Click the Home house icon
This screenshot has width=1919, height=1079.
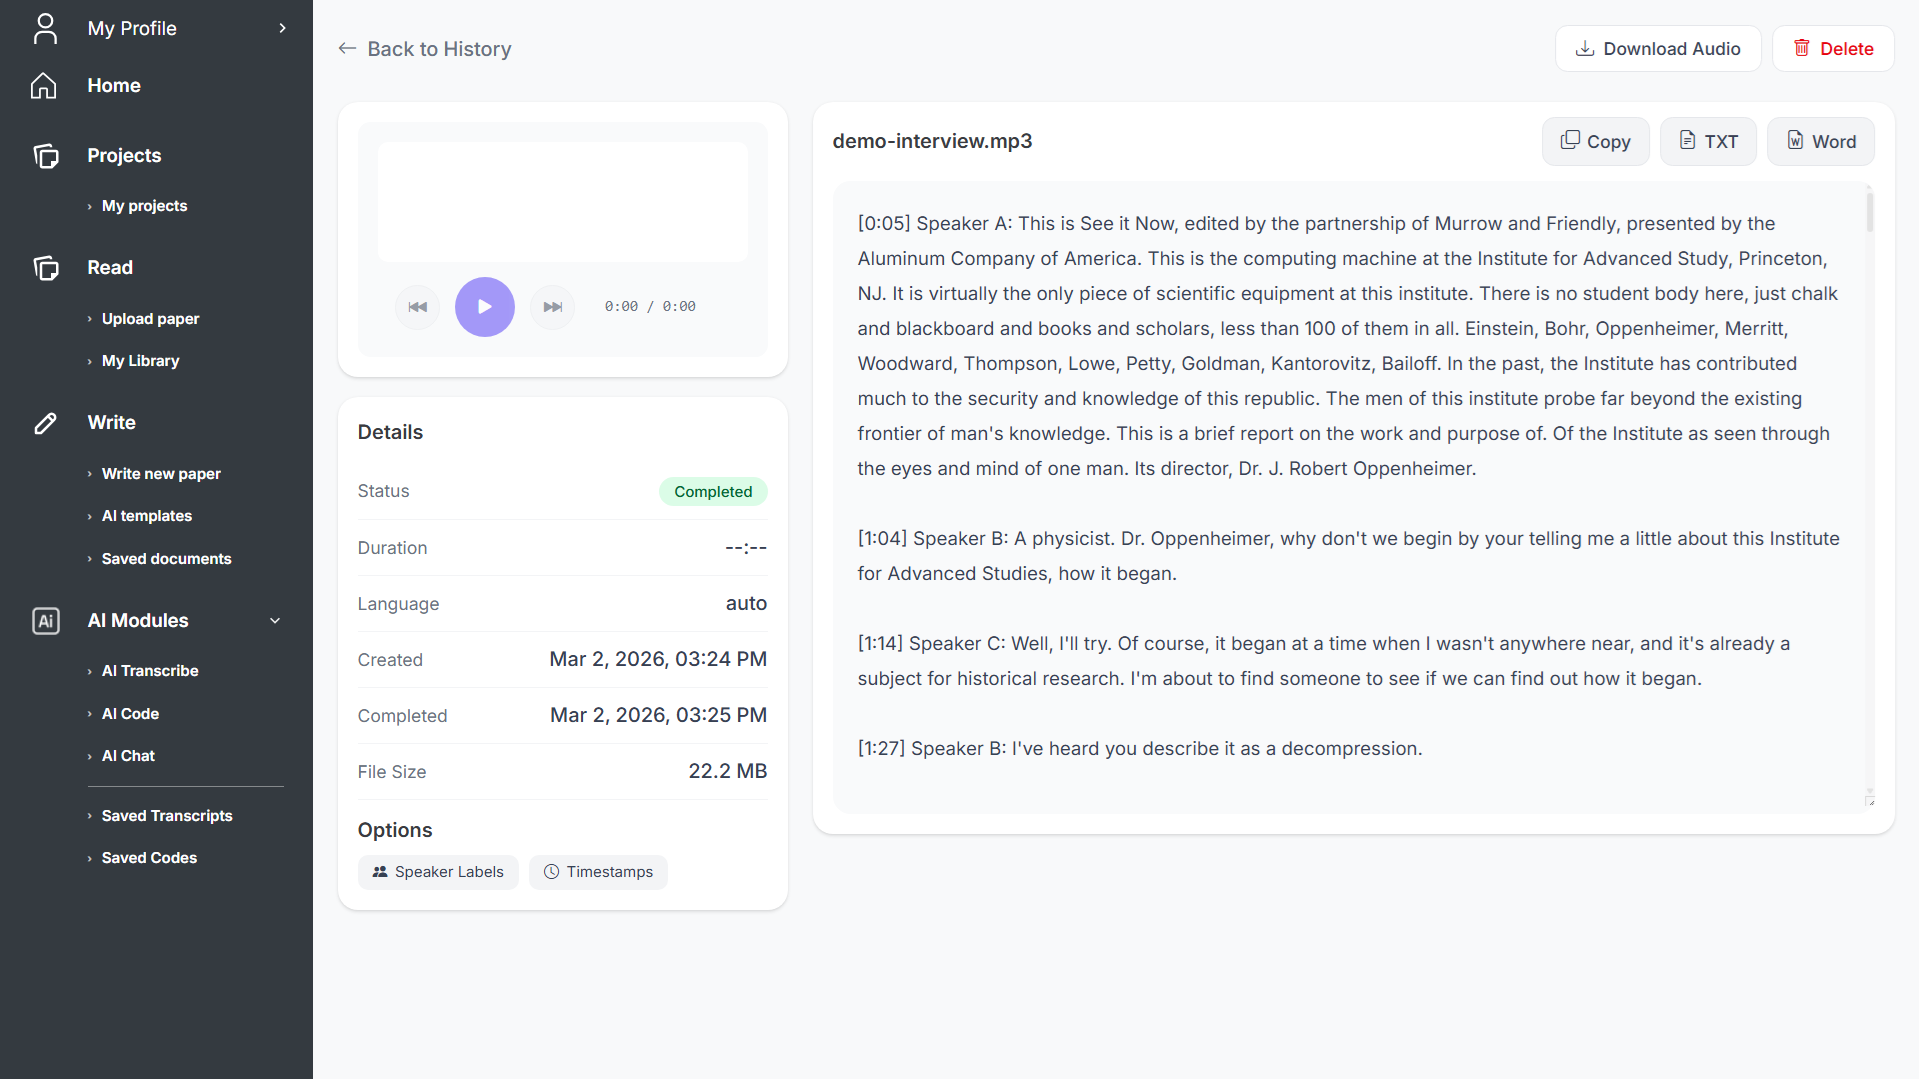[44, 86]
